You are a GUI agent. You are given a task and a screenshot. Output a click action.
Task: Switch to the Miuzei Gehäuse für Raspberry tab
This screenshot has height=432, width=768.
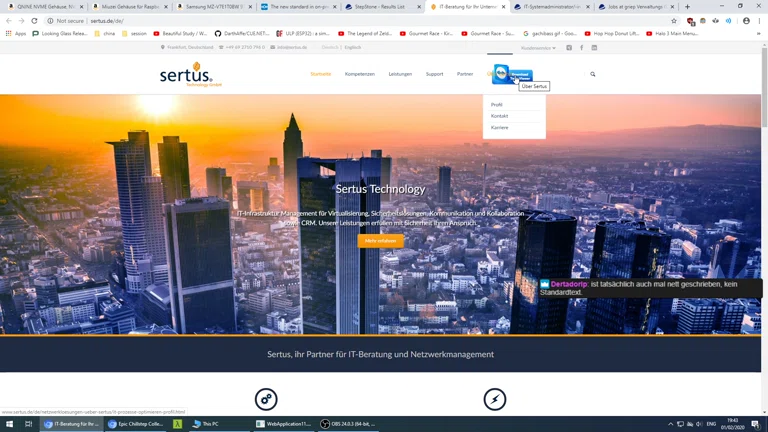(130, 7)
